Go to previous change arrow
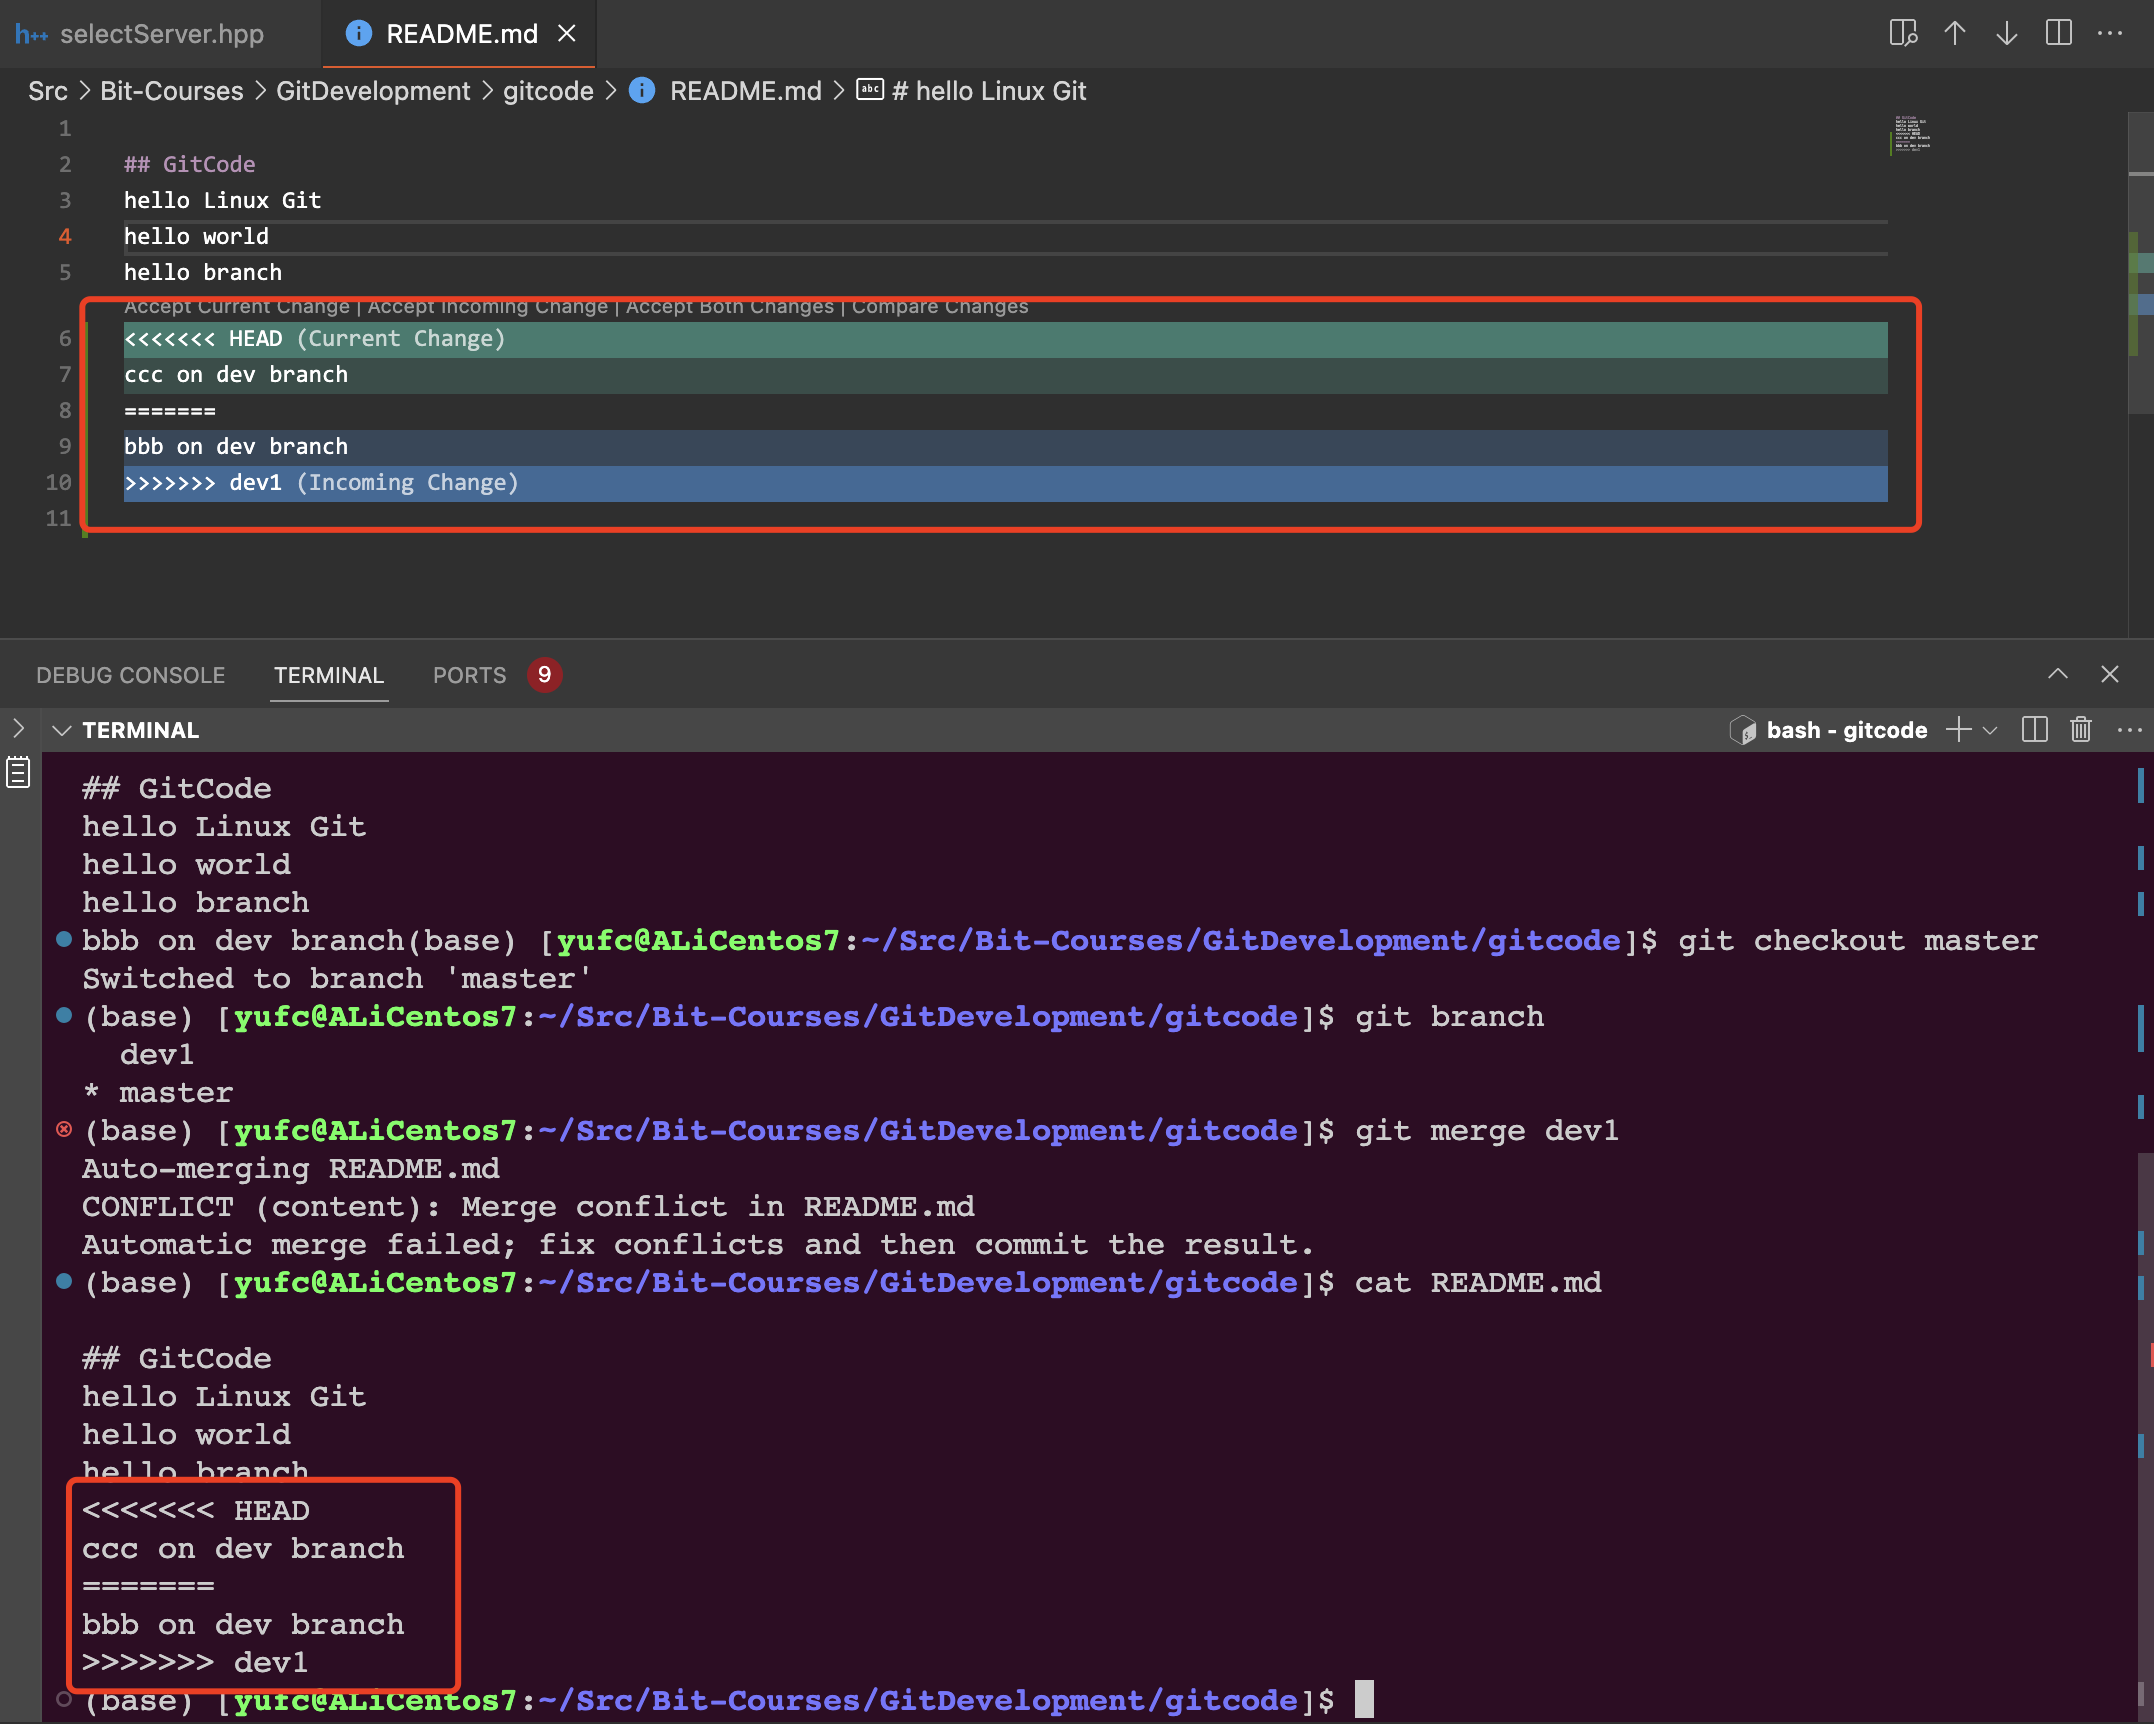Image resolution: width=2154 pixels, height=1724 pixels. point(1955,33)
